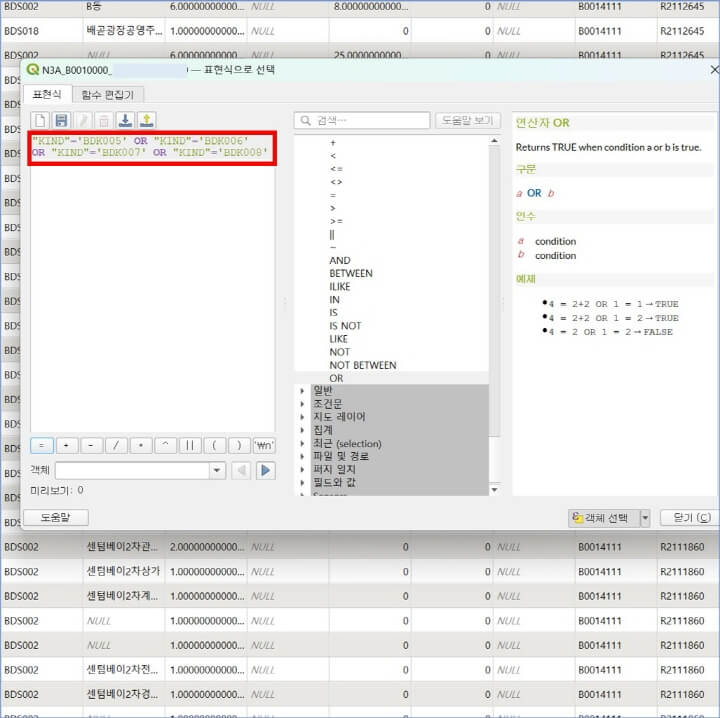Insert minus operator from the bottom operator buttons
The height and width of the screenshot is (718, 720).
91,445
